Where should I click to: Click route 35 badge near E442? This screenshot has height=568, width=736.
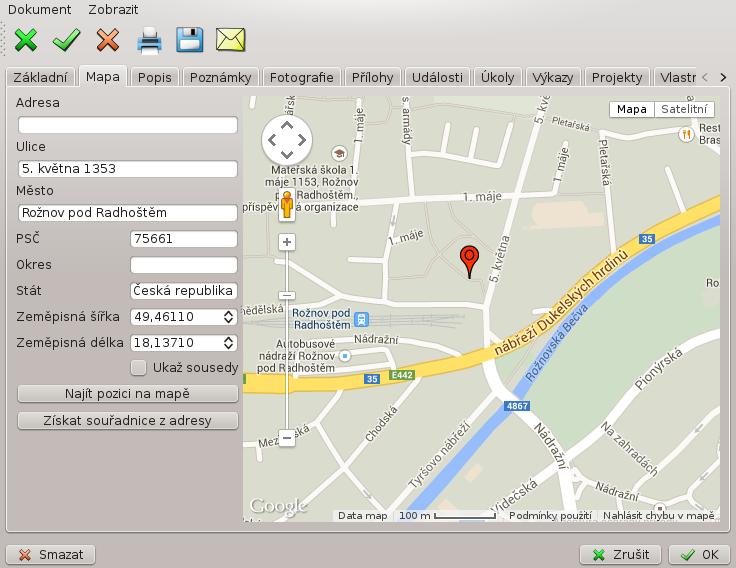372,379
